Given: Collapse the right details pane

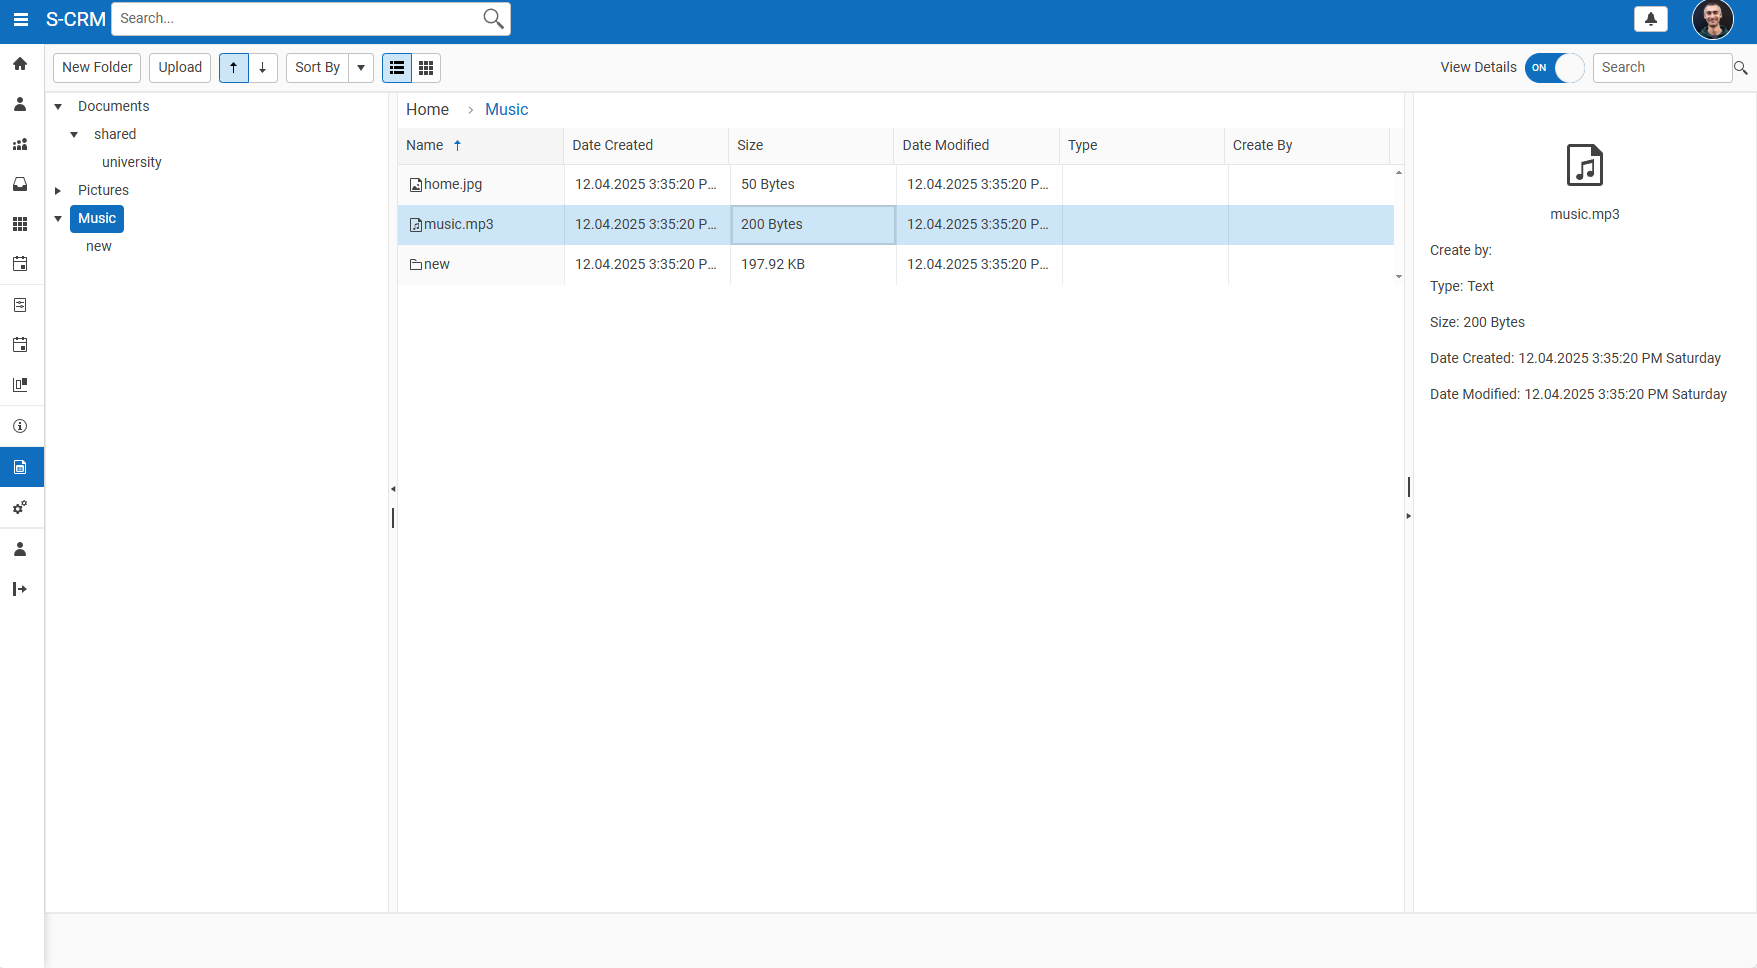Looking at the screenshot, I should [1409, 516].
